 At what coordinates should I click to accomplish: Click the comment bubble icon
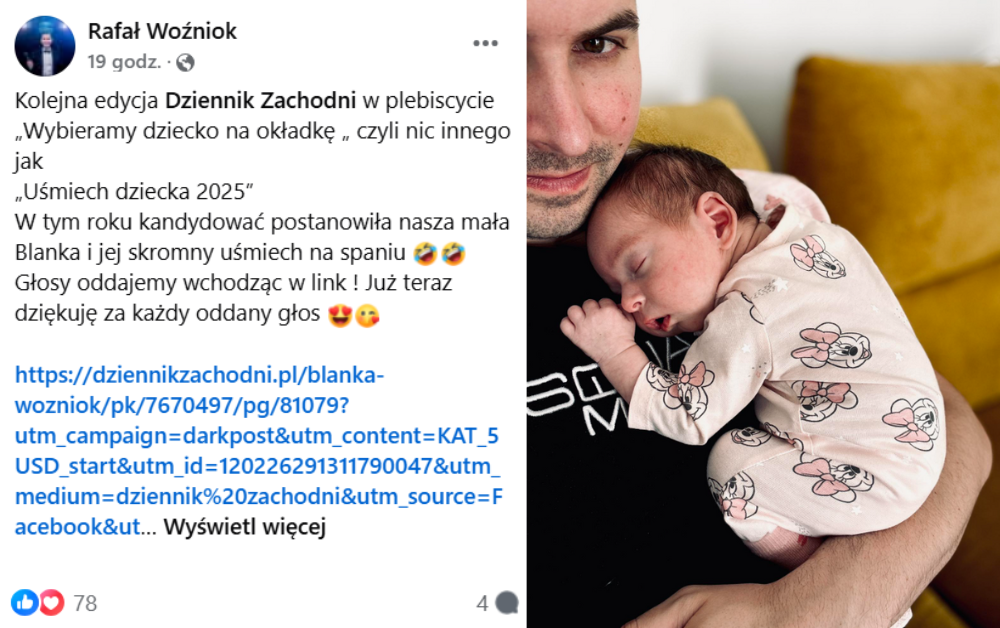(x=507, y=603)
